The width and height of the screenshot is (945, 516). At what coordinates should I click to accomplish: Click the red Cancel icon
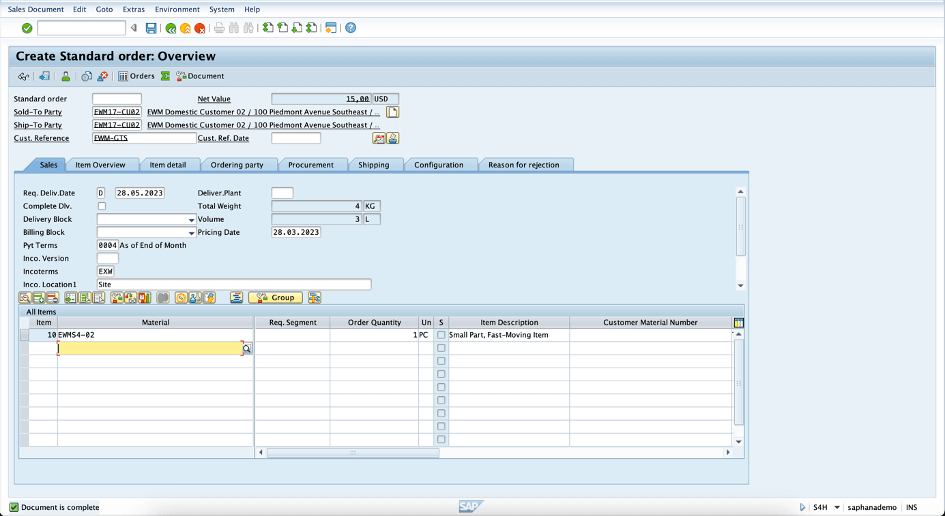pos(200,28)
